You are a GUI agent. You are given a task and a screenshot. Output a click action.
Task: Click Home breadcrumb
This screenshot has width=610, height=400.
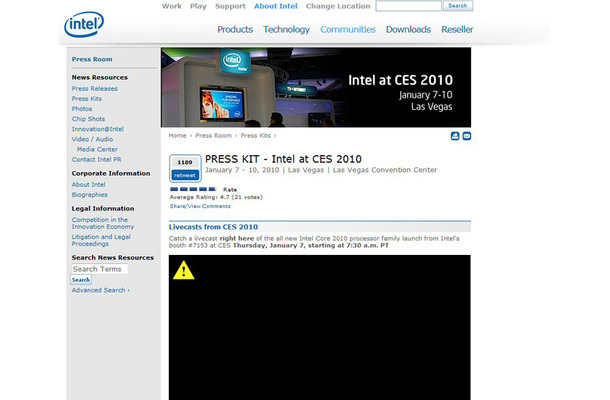point(177,135)
